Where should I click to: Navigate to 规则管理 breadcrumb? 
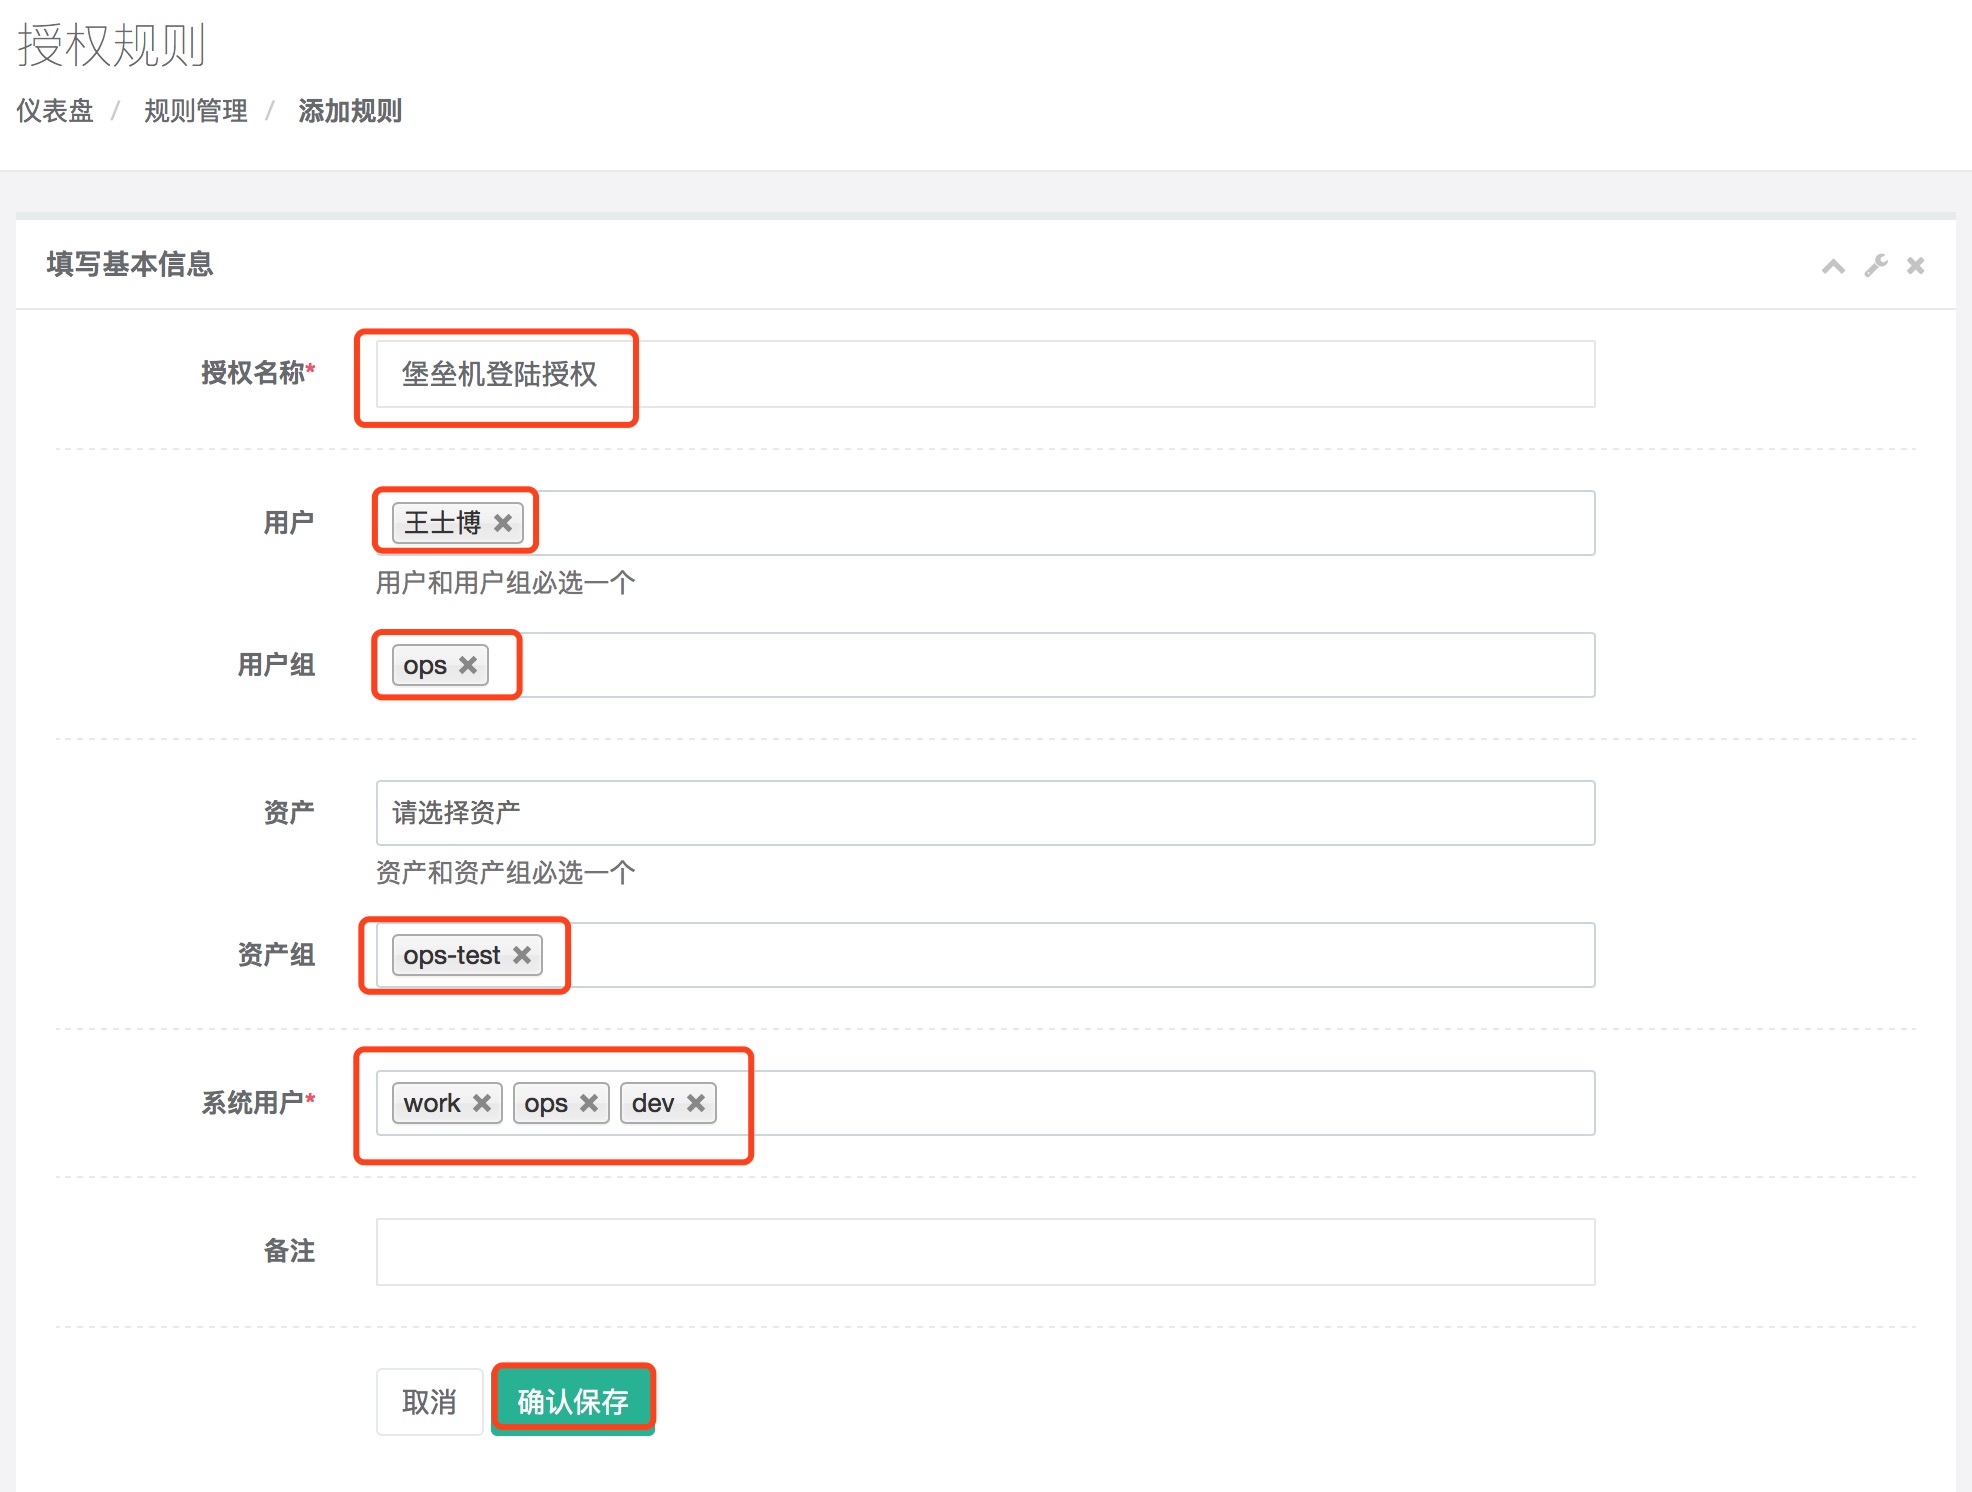tap(195, 111)
